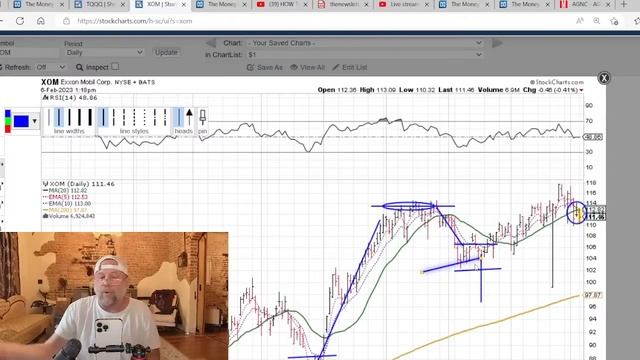Select the thinnest line width option

point(49,117)
